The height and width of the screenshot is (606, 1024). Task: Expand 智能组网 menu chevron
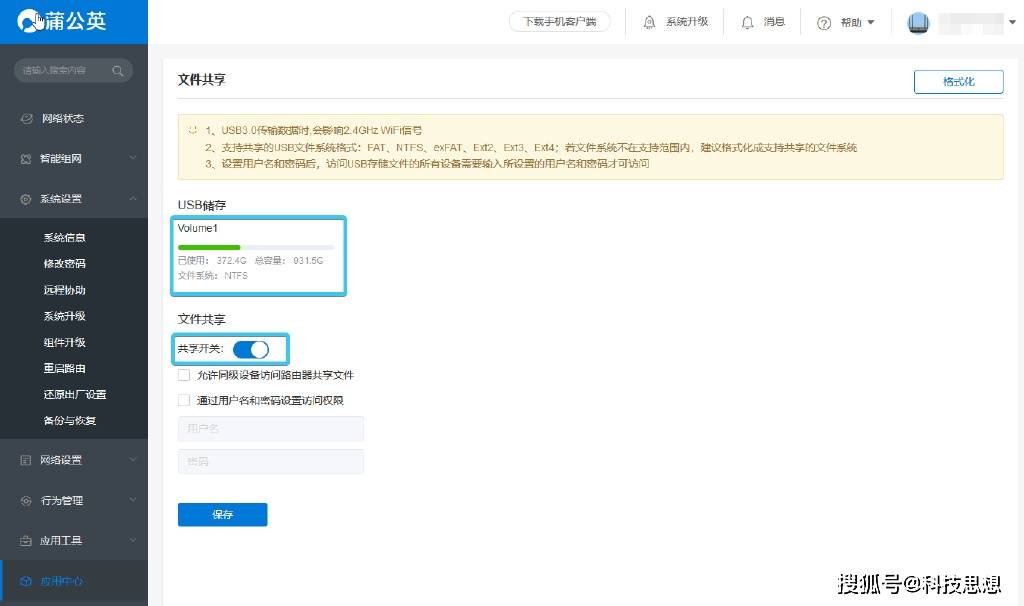click(x=133, y=158)
